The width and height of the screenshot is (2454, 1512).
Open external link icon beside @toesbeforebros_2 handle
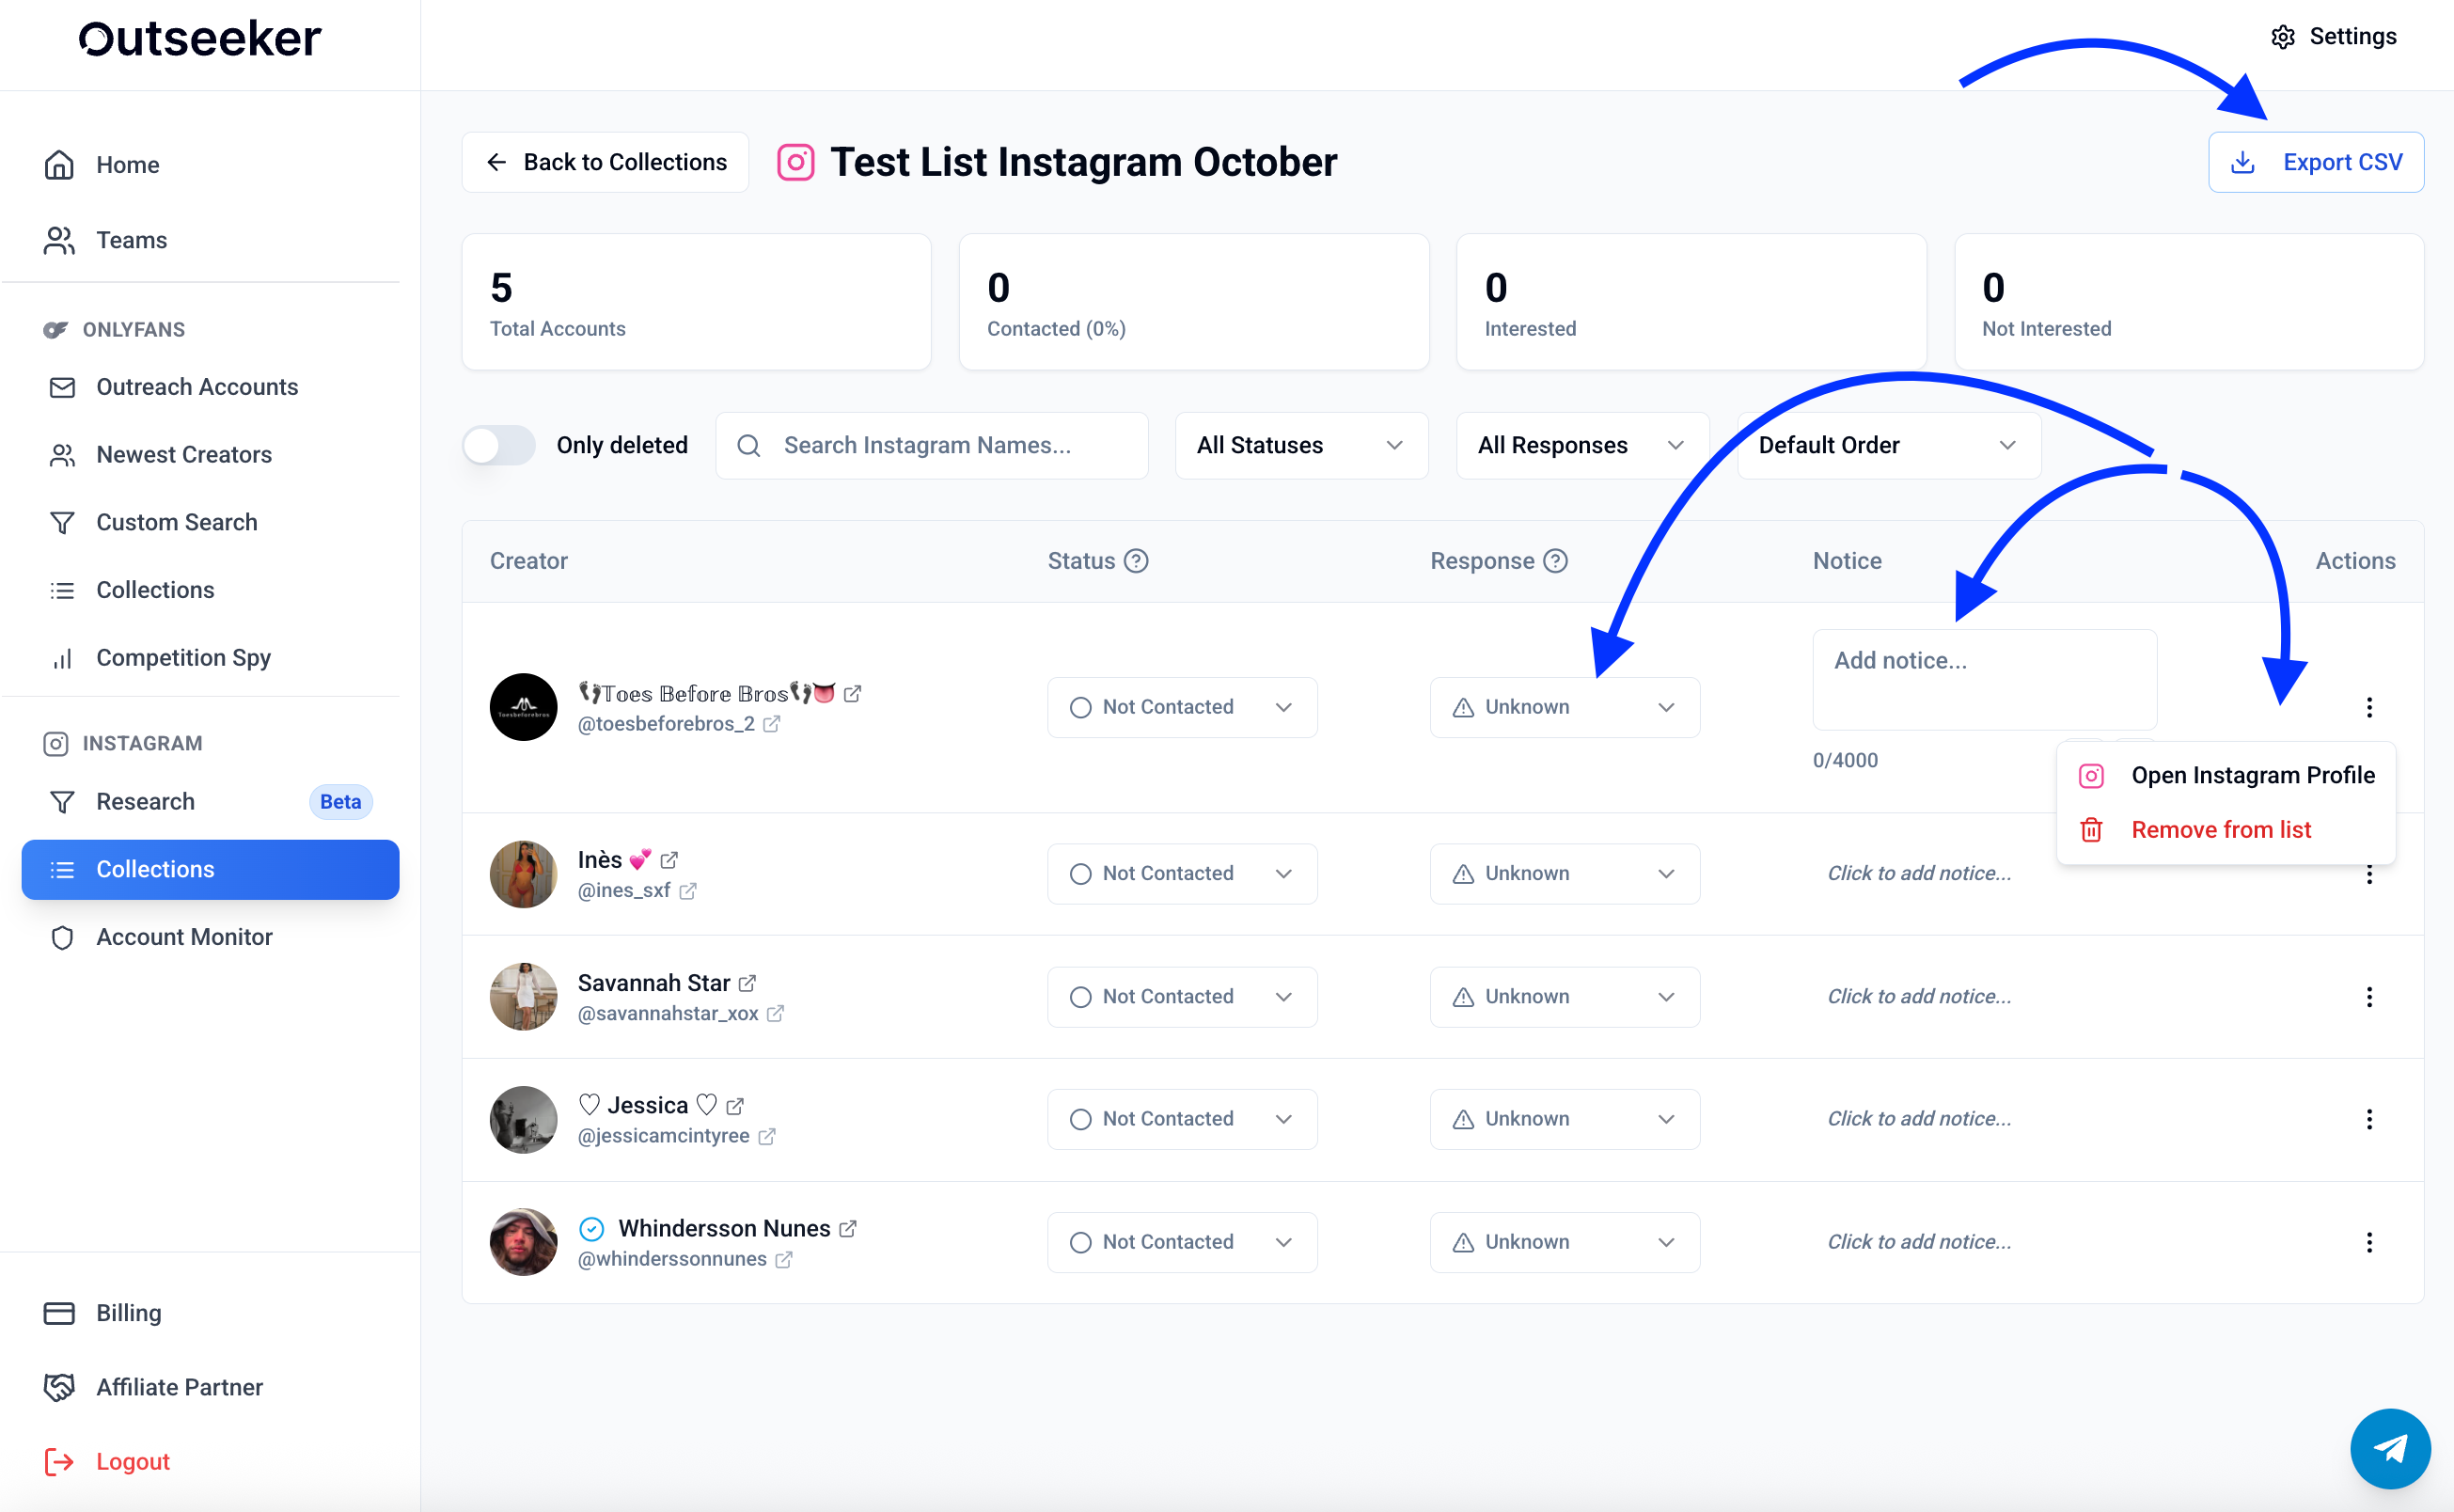click(772, 724)
